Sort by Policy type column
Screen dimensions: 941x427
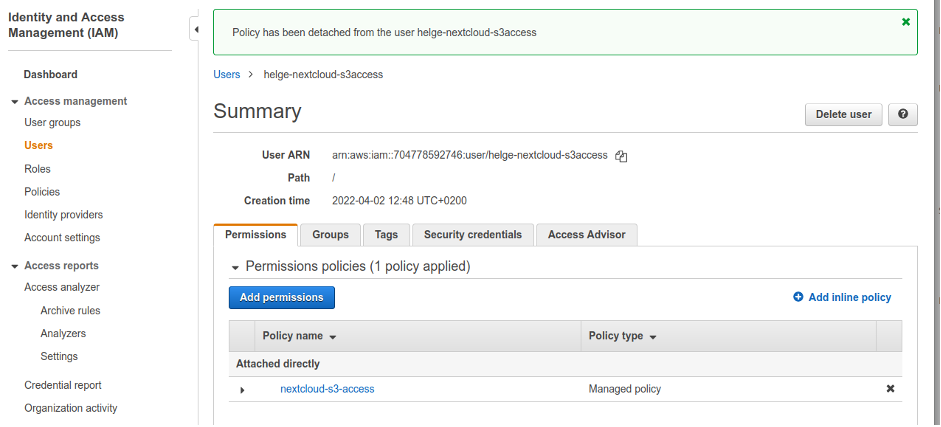coord(622,336)
